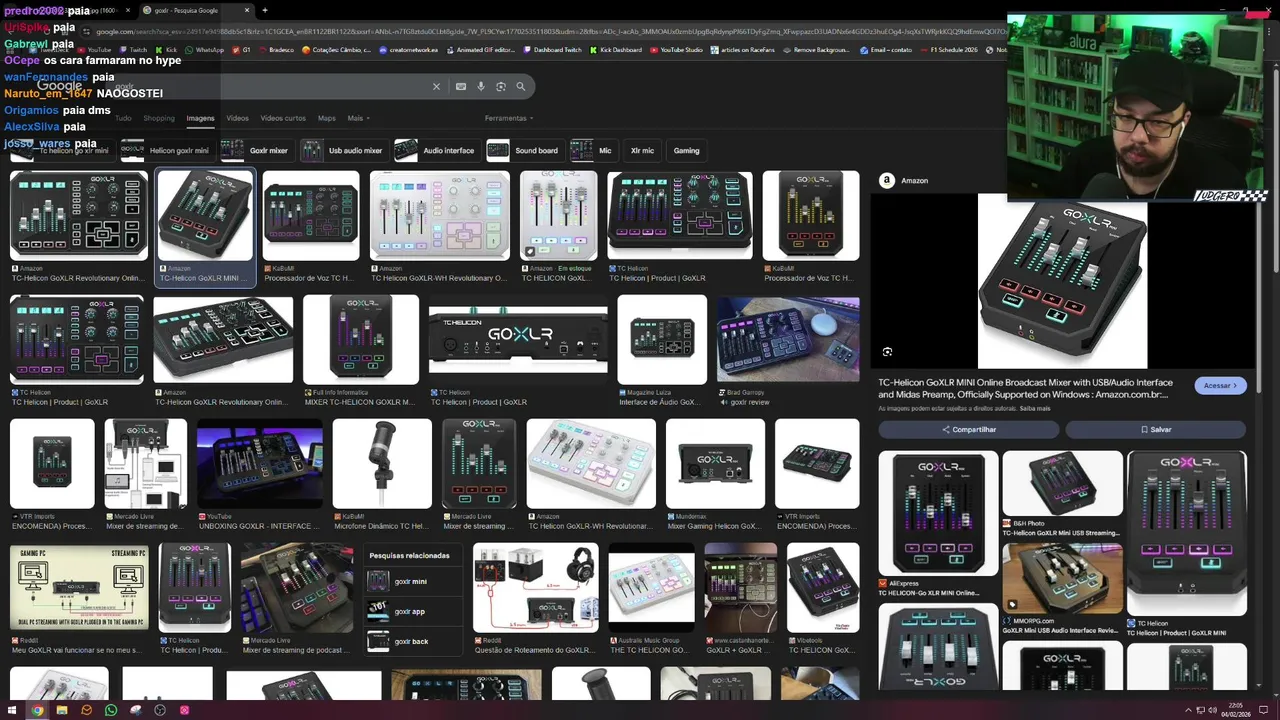This screenshot has height=720, width=1280.
Task: Open OBS Studio from the taskbar
Action: (x=160, y=710)
